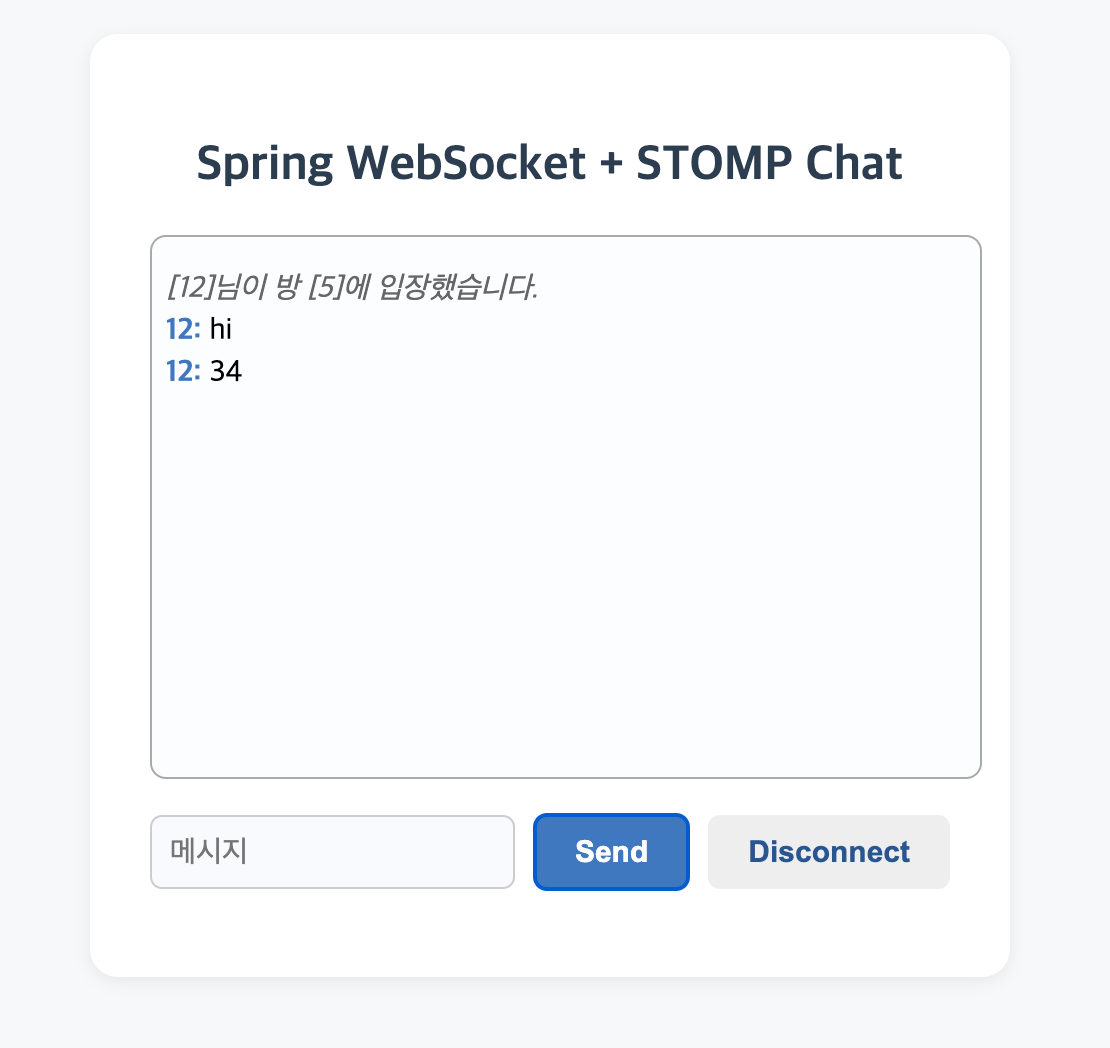The image size is (1110, 1048).
Task: Focus the 메시지 message input field
Action: pyautogui.click(x=332, y=852)
